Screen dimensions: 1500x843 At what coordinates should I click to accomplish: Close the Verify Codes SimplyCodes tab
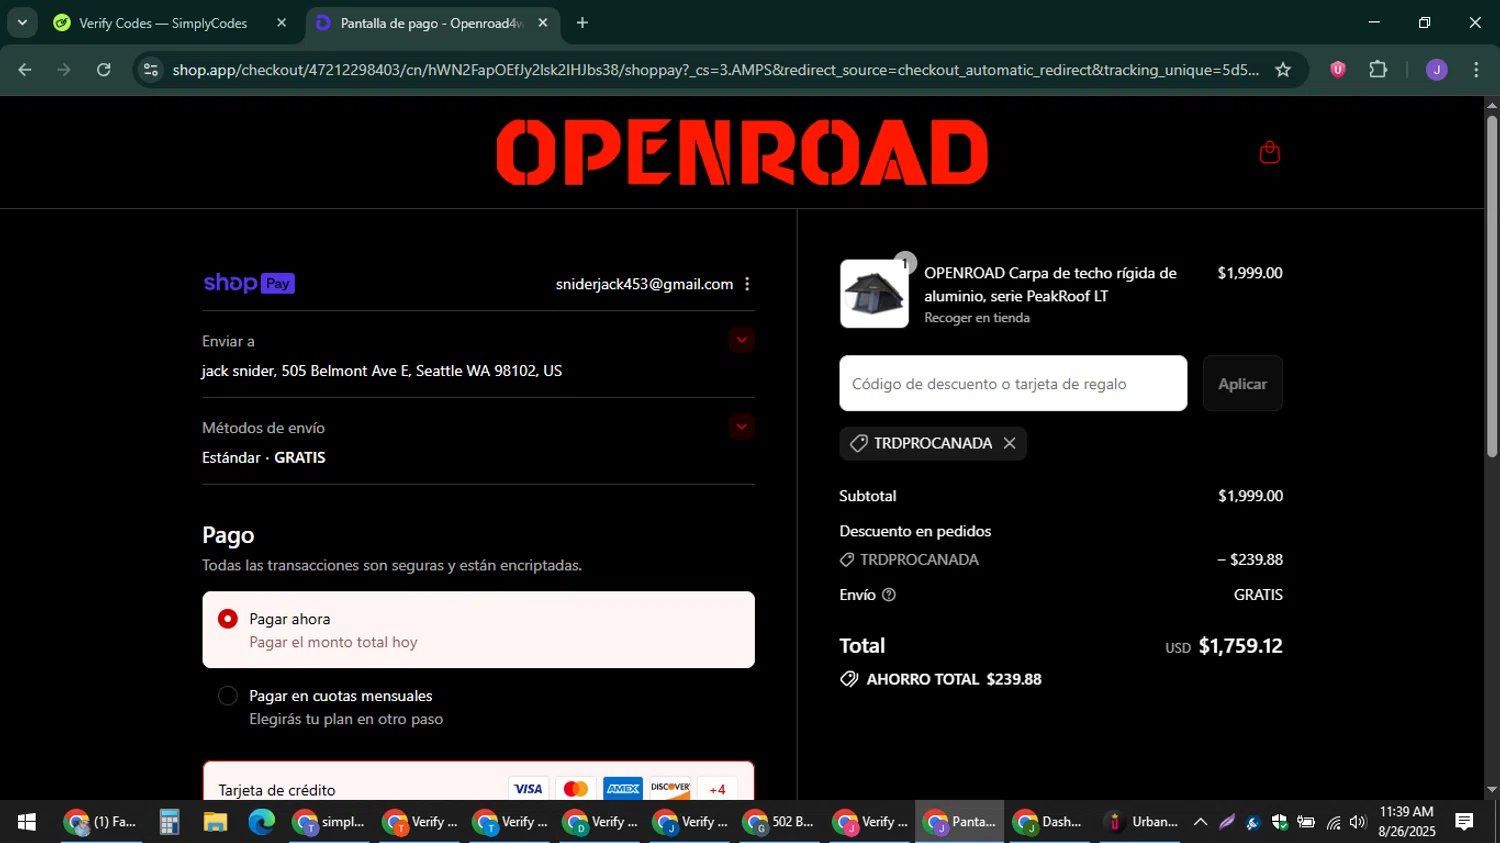(281, 23)
